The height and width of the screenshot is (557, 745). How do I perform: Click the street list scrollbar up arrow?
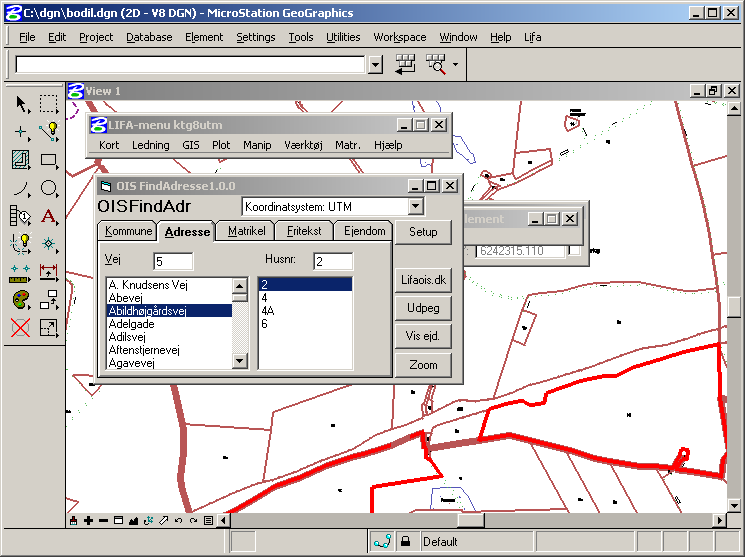[x=240, y=286]
